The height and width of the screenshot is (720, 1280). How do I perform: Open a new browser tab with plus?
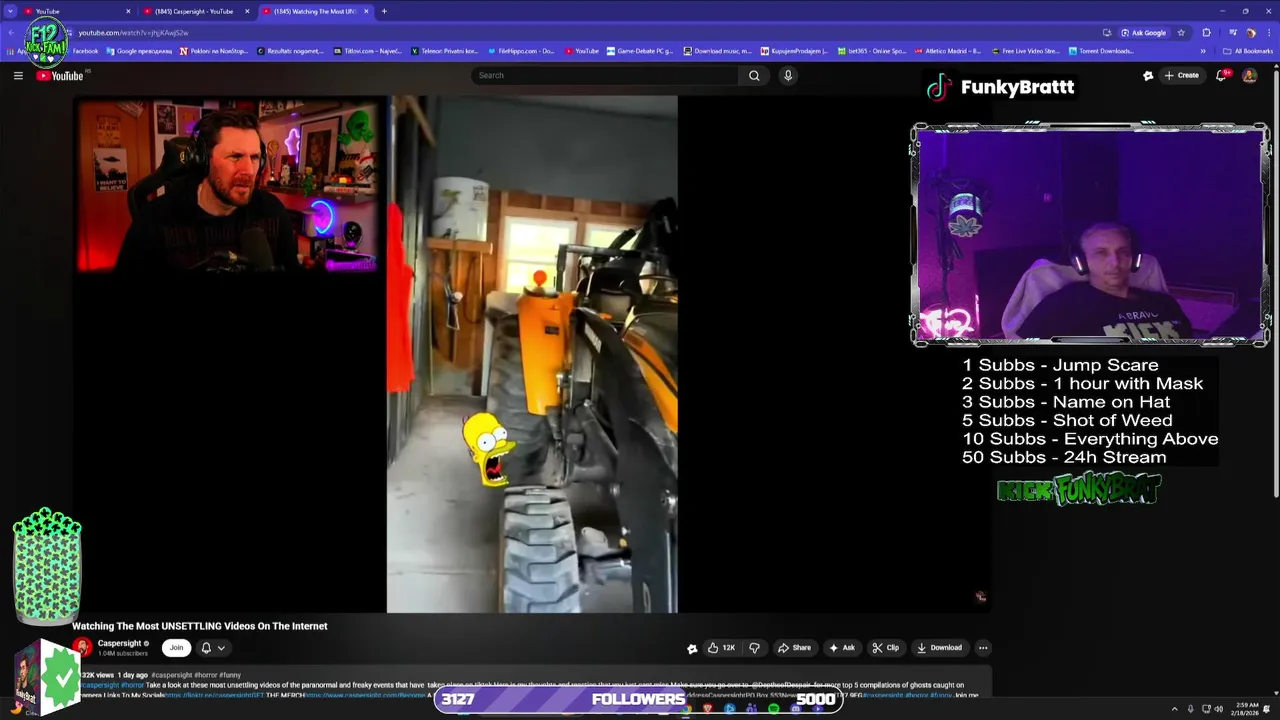(x=384, y=11)
